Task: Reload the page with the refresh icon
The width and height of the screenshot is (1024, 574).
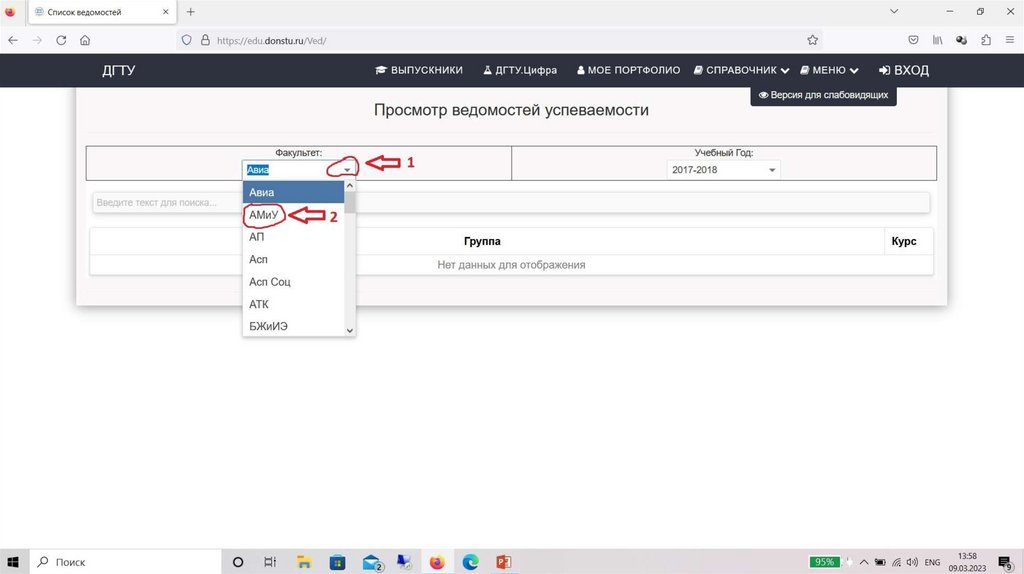Action: click(x=61, y=40)
